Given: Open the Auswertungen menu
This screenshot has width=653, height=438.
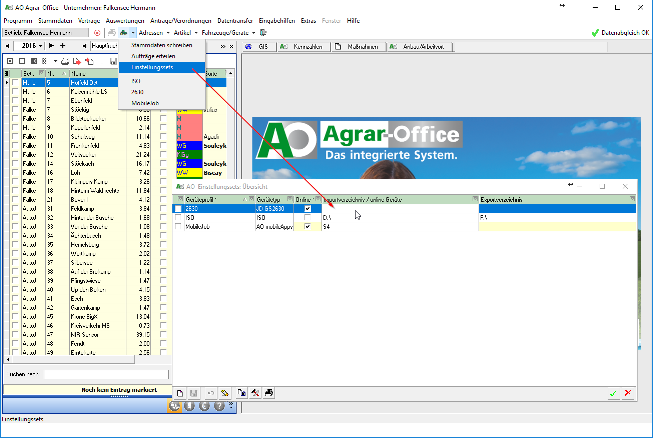Looking at the screenshot, I should click(125, 20).
